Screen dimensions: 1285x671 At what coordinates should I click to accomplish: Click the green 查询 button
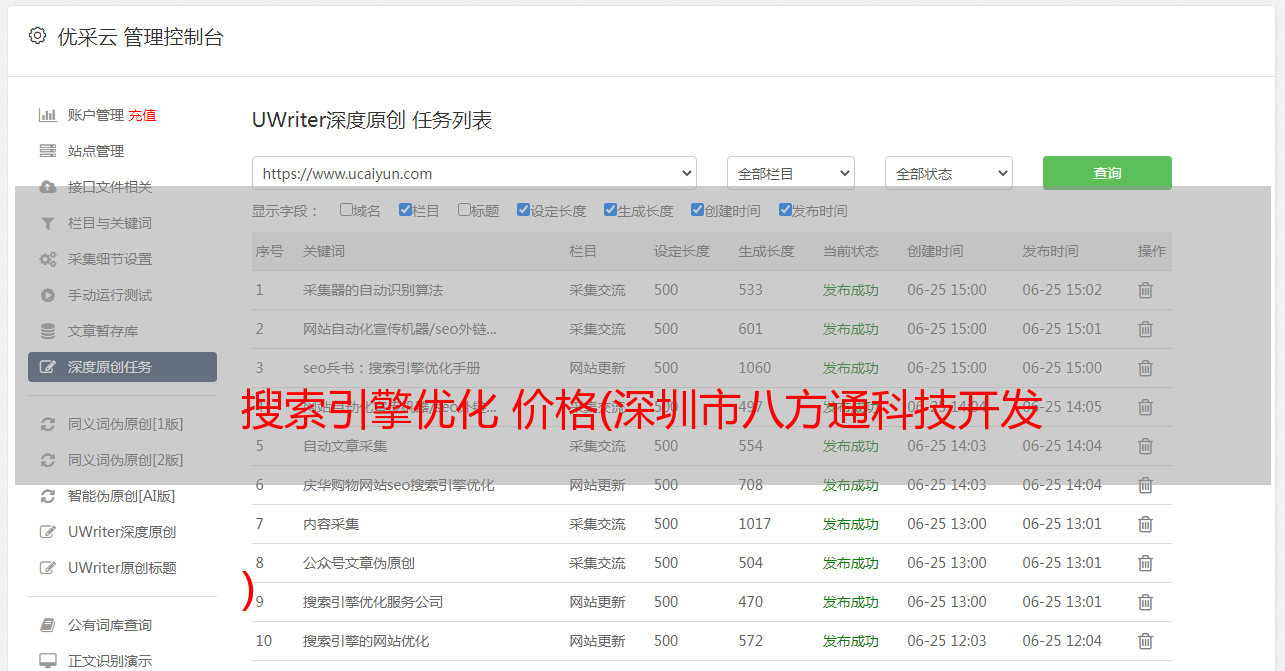1106,173
